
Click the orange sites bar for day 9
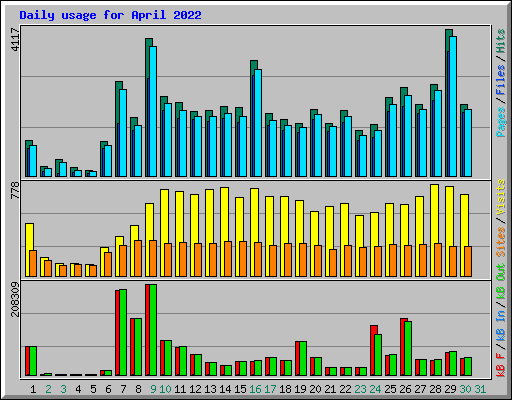click(x=153, y=258)
